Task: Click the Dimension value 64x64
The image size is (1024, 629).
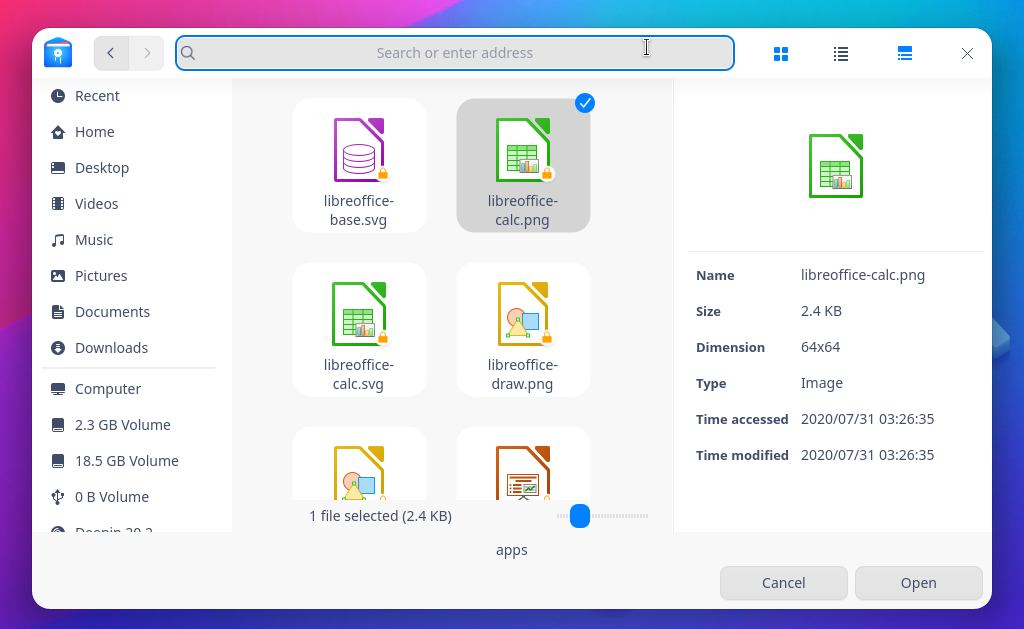Action: pos(820,347)
